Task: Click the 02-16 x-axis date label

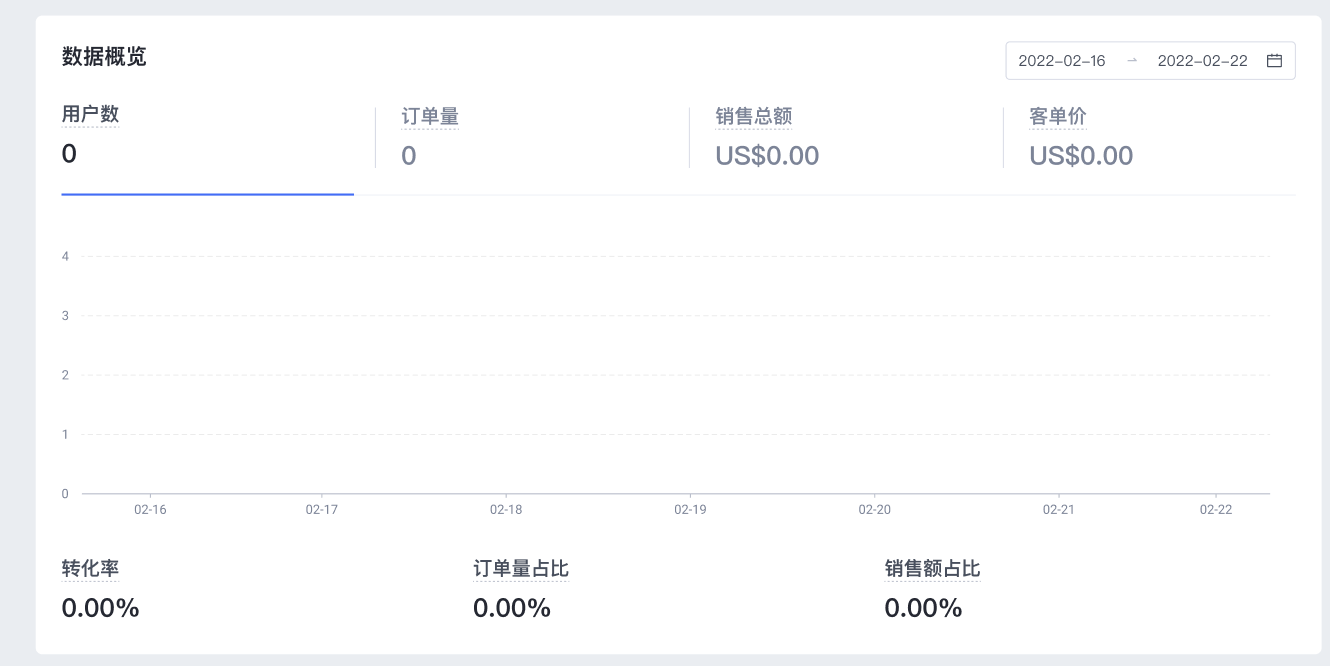Action: (x=150, y=510)
